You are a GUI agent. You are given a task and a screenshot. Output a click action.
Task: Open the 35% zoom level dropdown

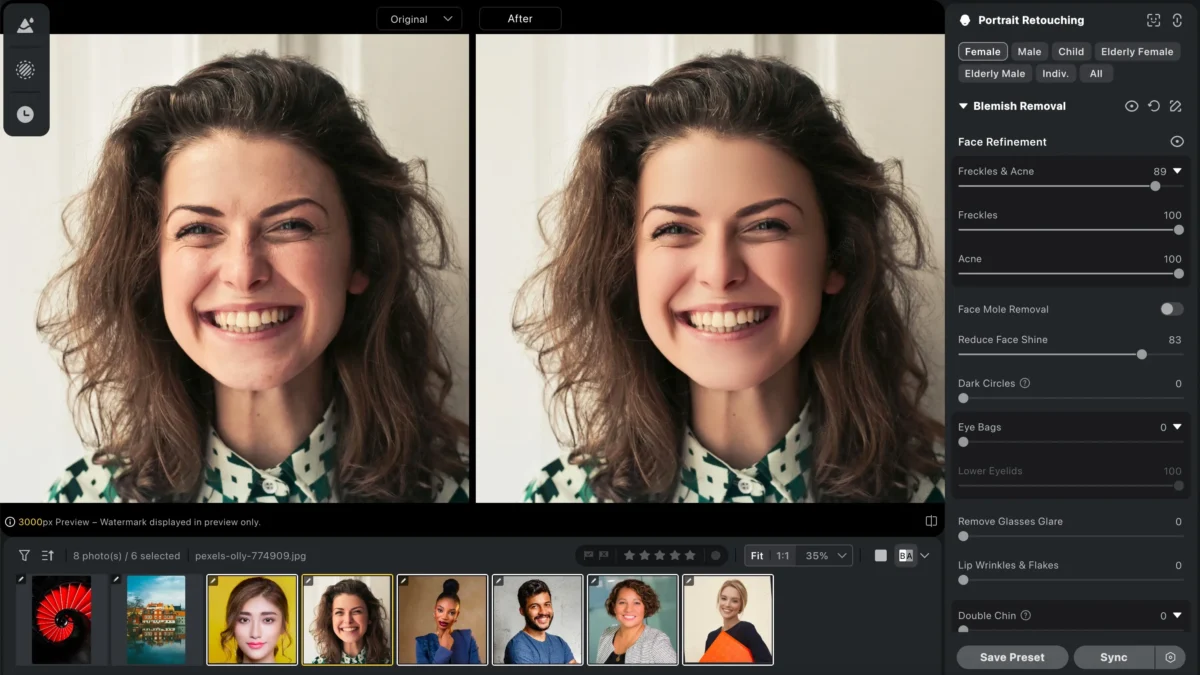coord(827,555)
